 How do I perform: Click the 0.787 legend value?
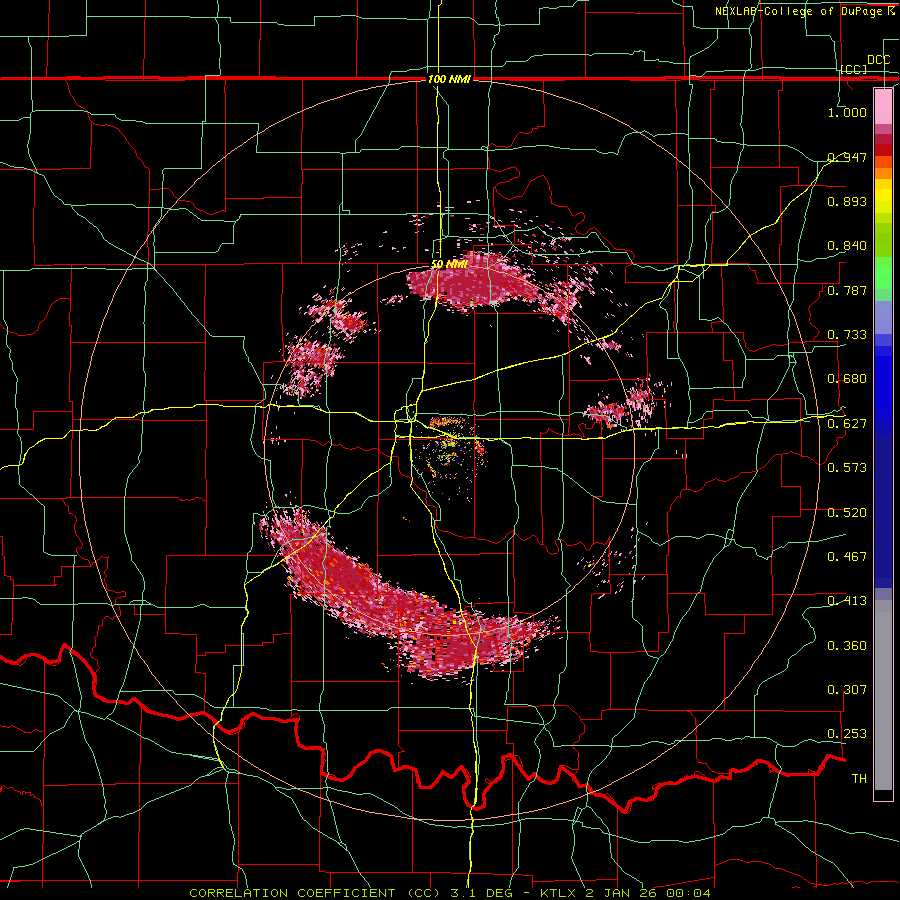click(847, 290)
